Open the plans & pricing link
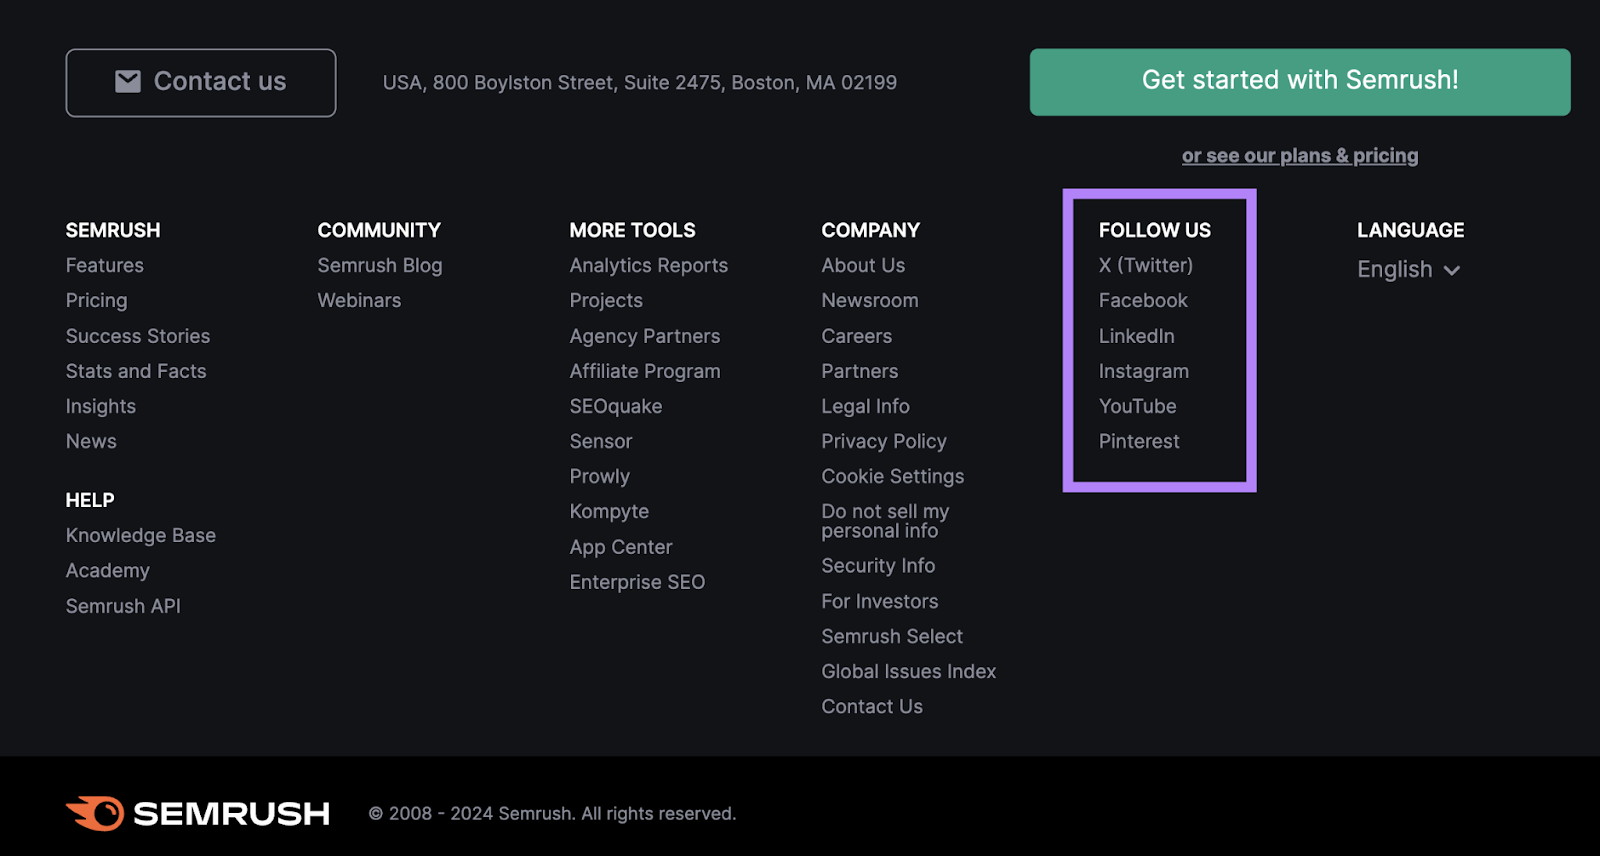1600x856 pixels. 1299,156
